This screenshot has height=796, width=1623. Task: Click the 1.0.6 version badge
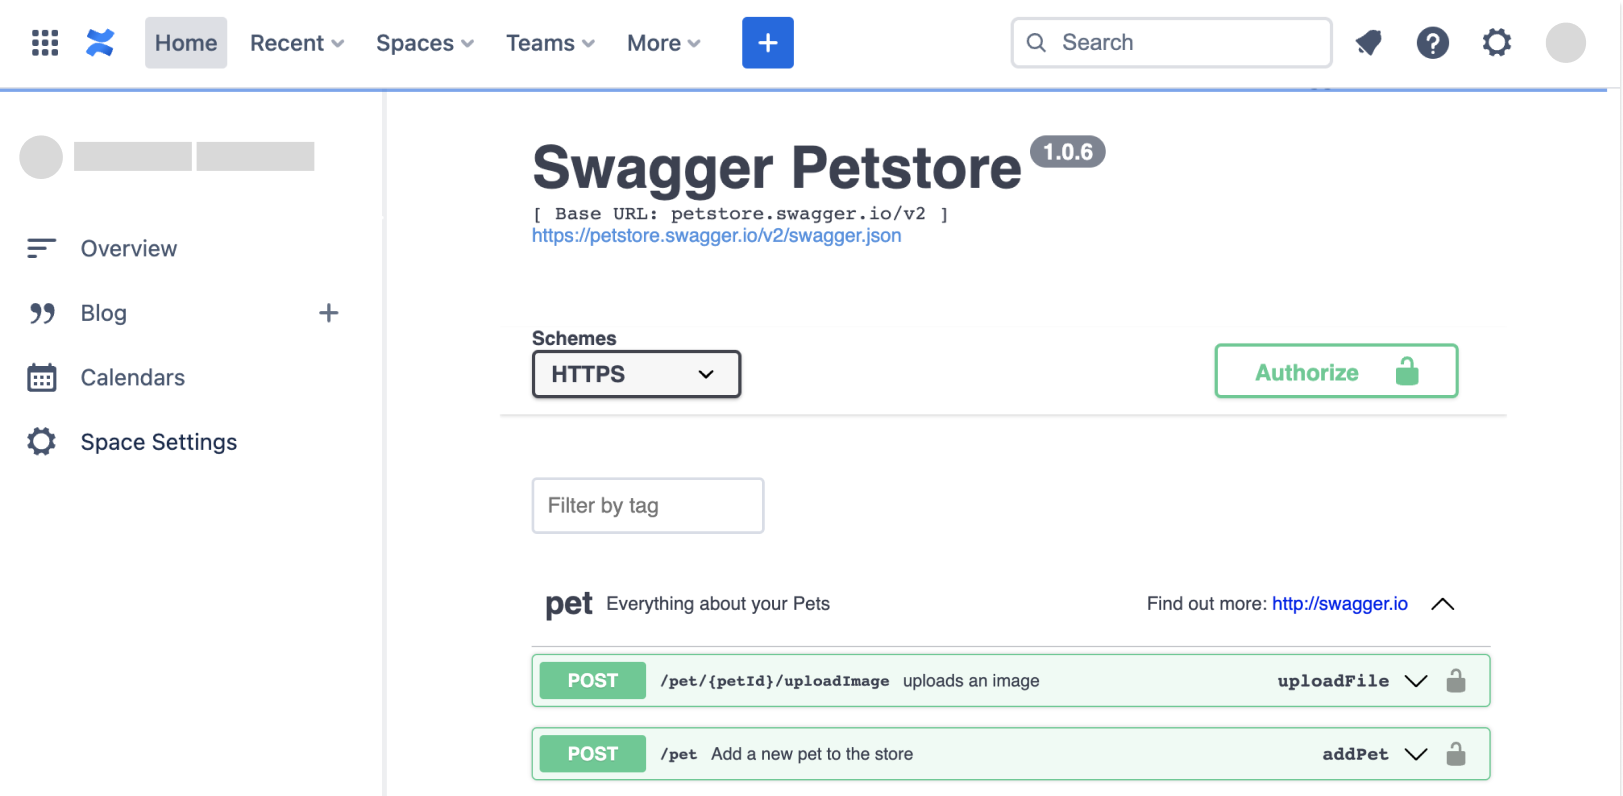[x=1067, y=152]
